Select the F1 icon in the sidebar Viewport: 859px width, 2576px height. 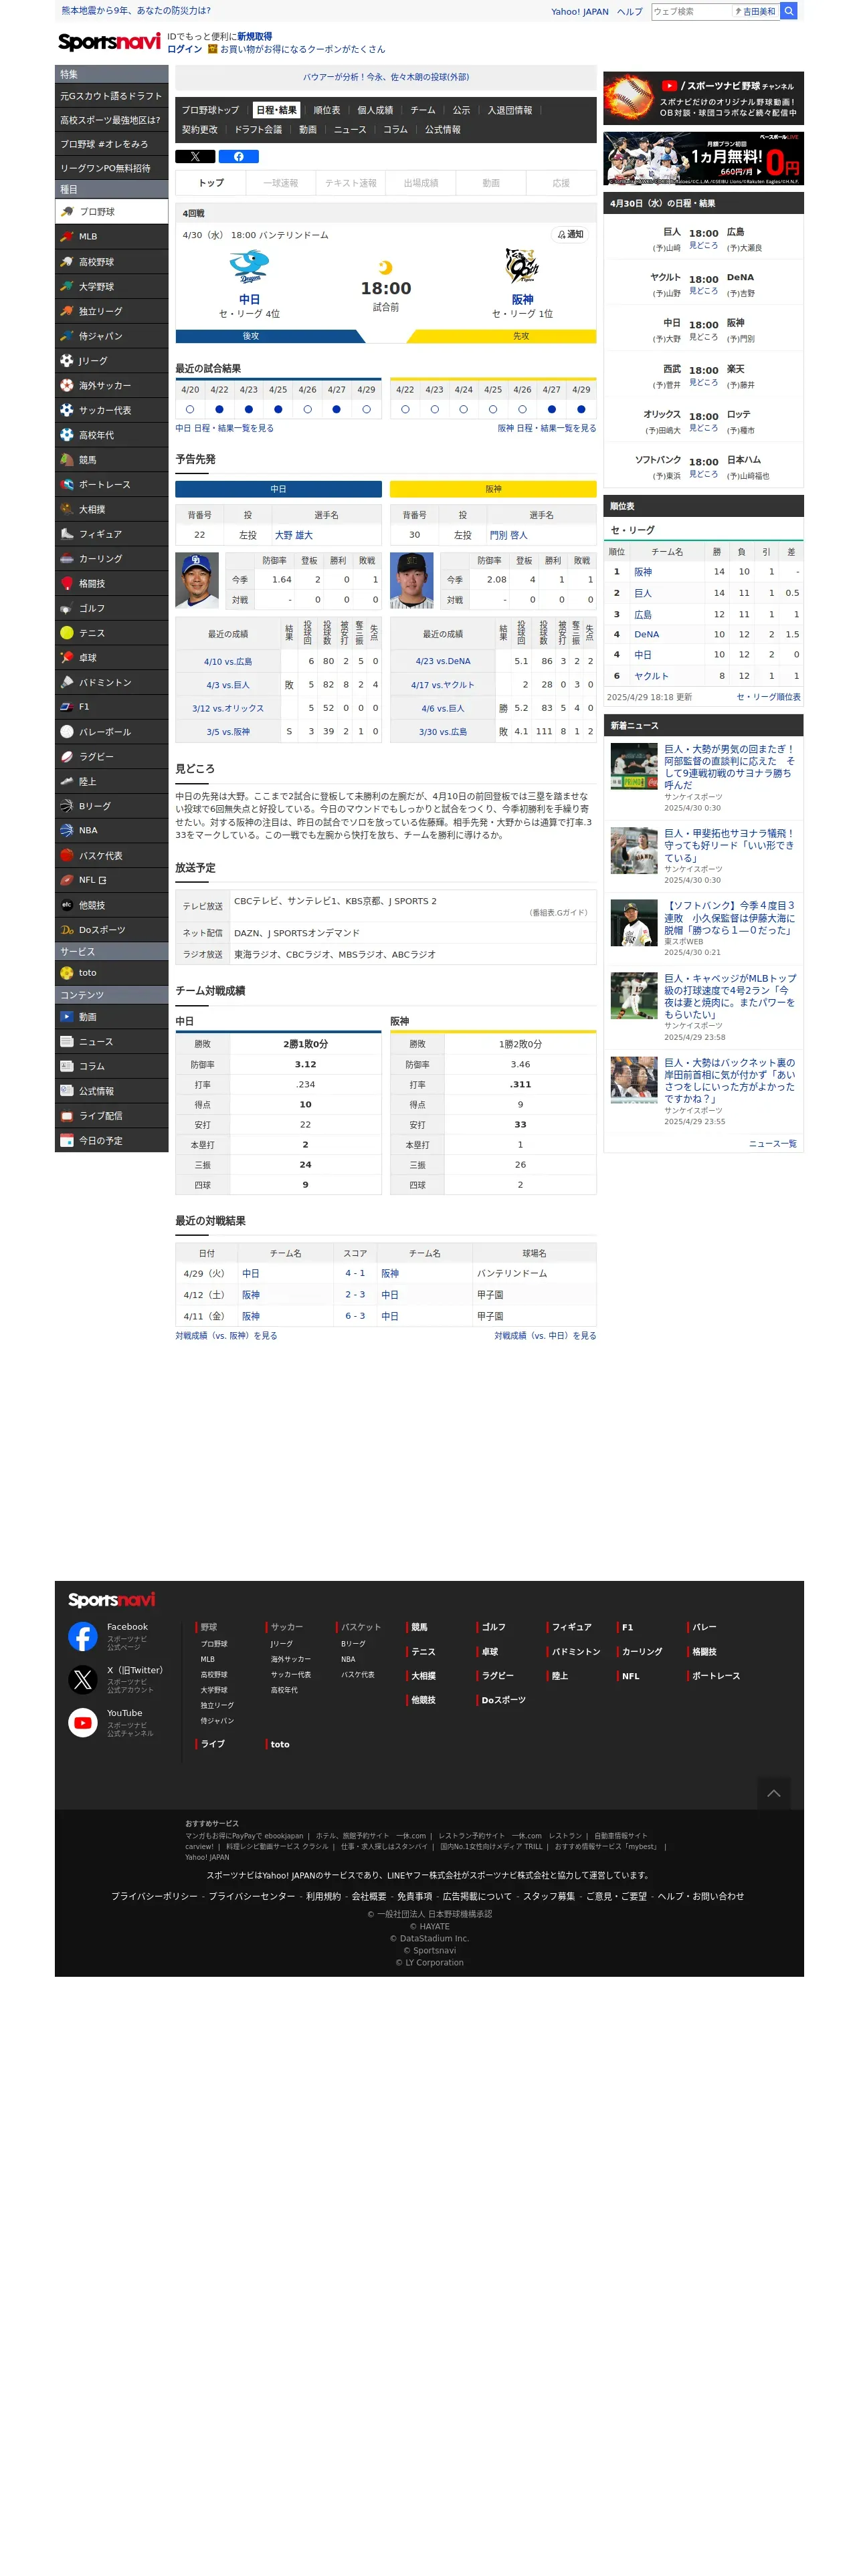[x=67, y=707]
